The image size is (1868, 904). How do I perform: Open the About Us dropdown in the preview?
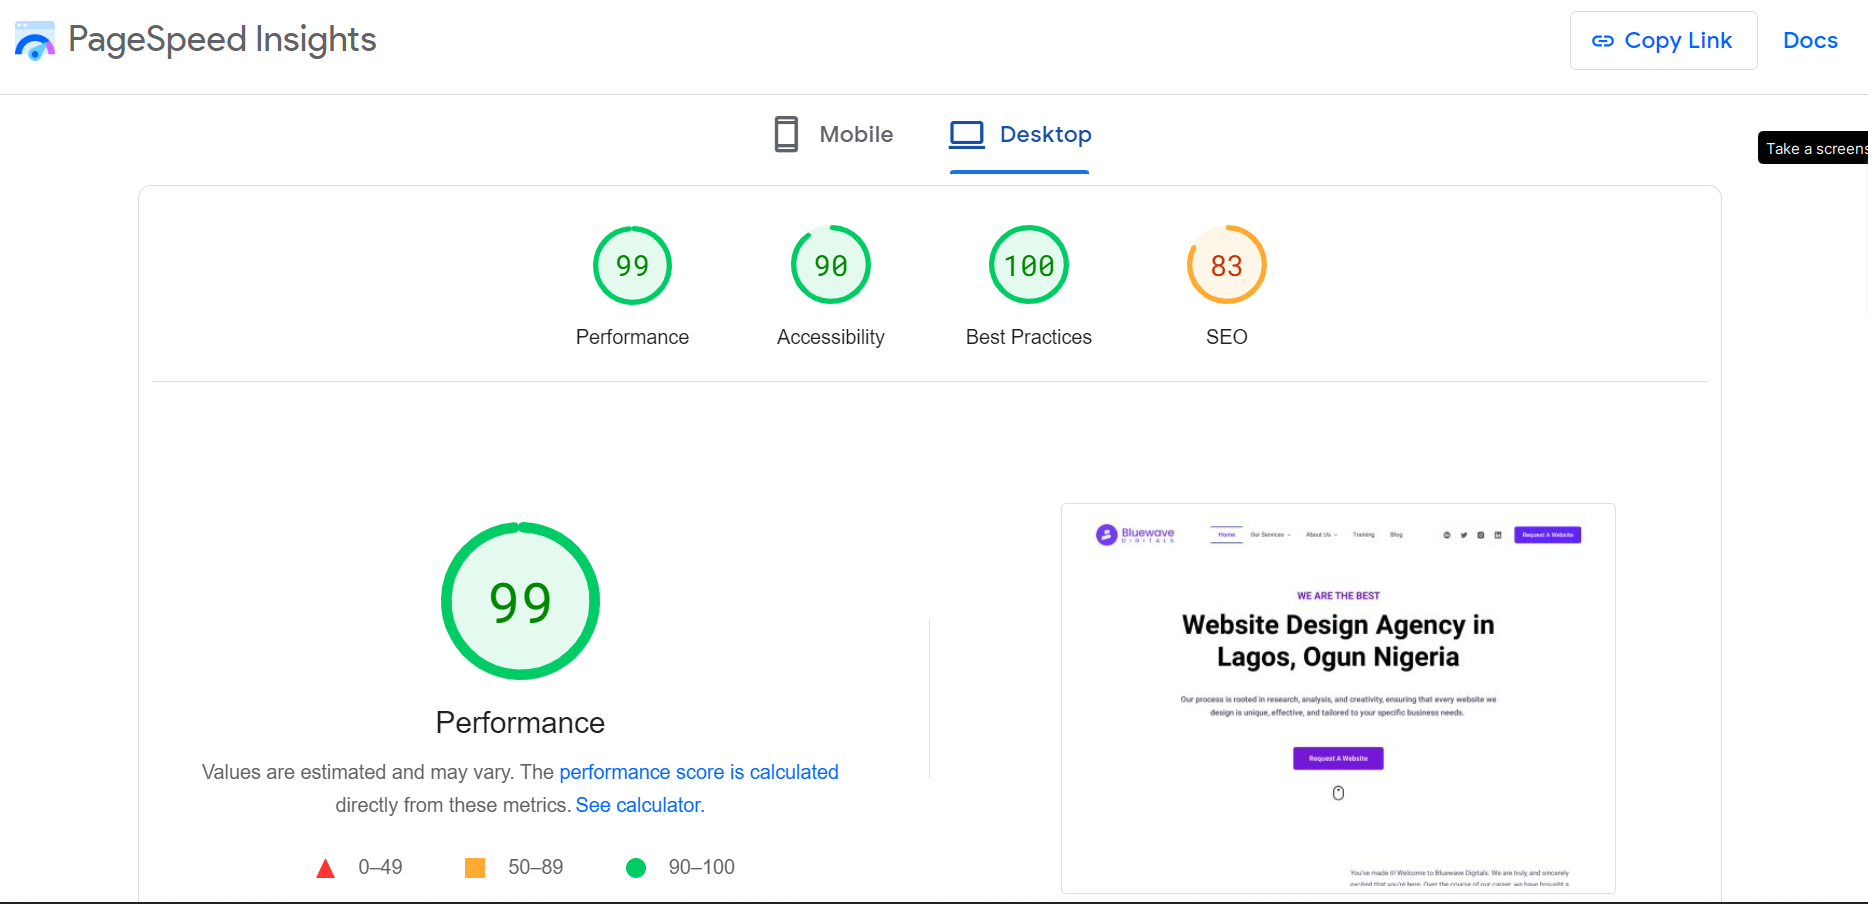click(1319, 534)
